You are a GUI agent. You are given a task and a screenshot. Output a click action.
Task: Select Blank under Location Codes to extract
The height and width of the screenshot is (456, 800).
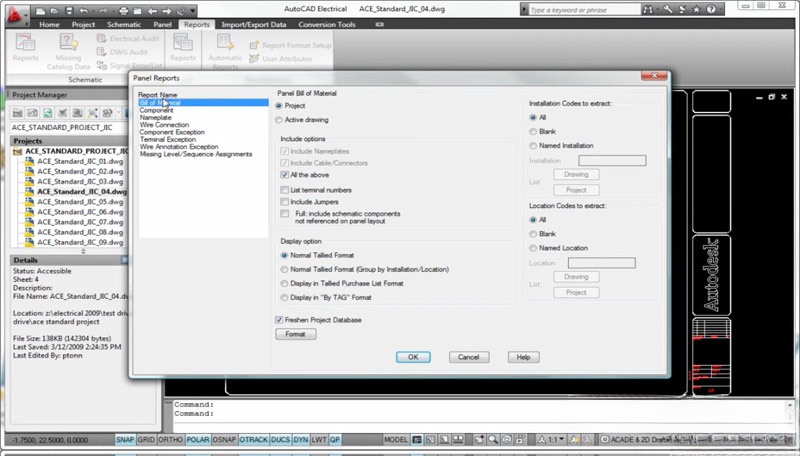point(533,234)
